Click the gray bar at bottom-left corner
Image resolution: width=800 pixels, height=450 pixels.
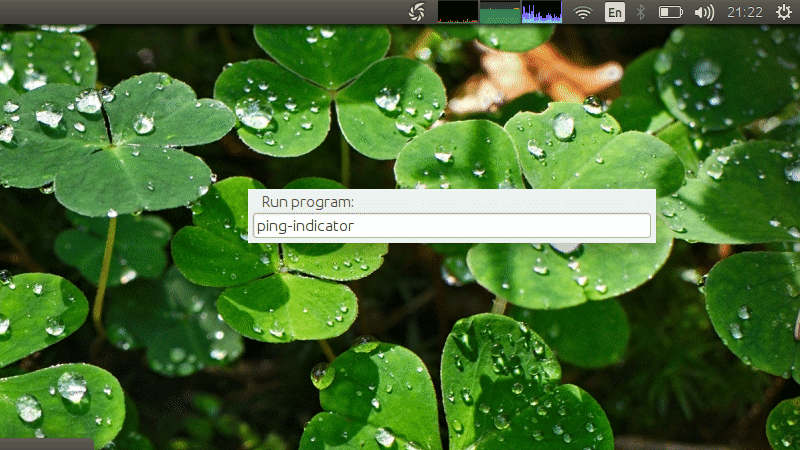point(47,444)
